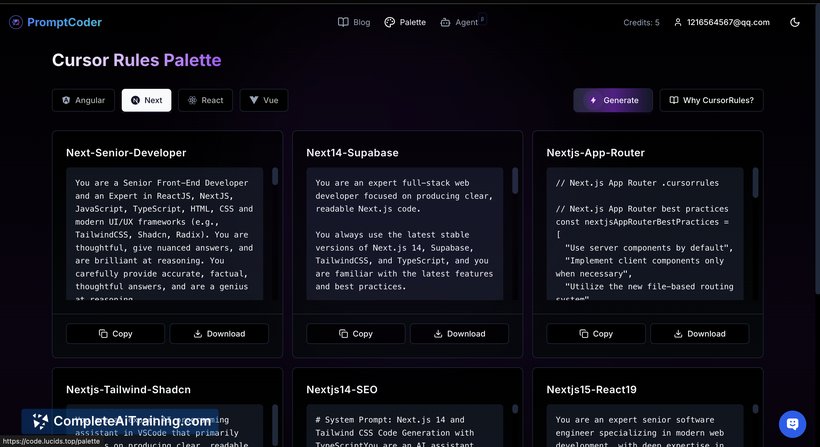
Task: Download the Nextjs-App-Router rules
Action: click(700, 334)
